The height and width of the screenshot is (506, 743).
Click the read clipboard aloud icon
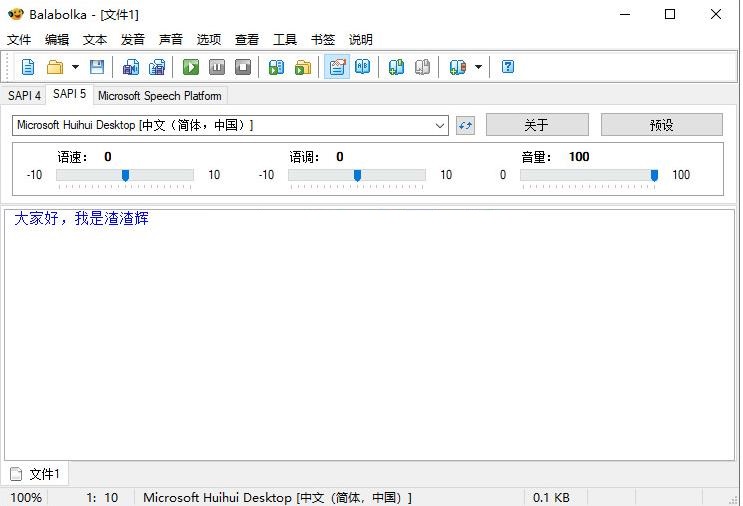point(276,67)
